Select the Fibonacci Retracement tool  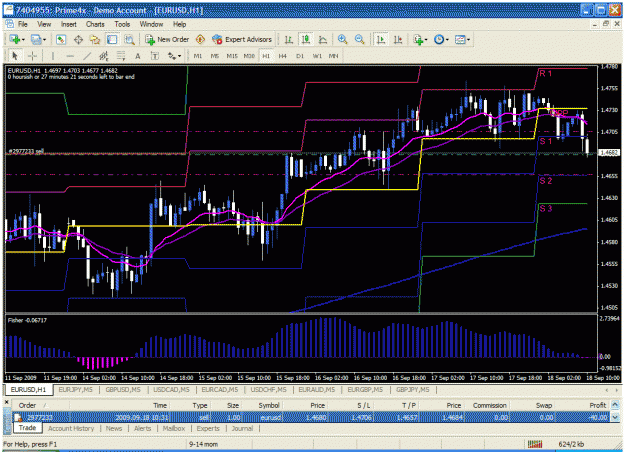point(121,56)
